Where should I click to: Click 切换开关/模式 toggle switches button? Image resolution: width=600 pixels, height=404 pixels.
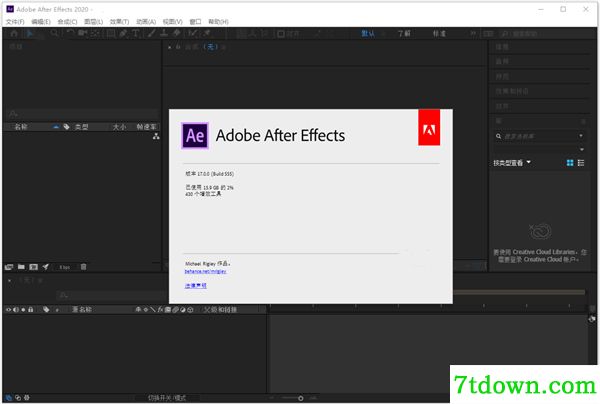(x=167, y=398)
